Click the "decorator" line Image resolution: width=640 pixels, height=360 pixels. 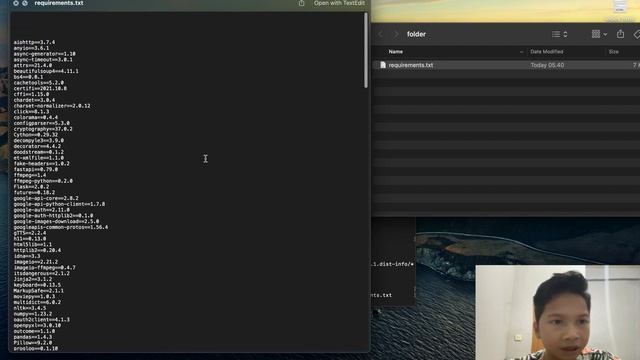coord(37,146)
